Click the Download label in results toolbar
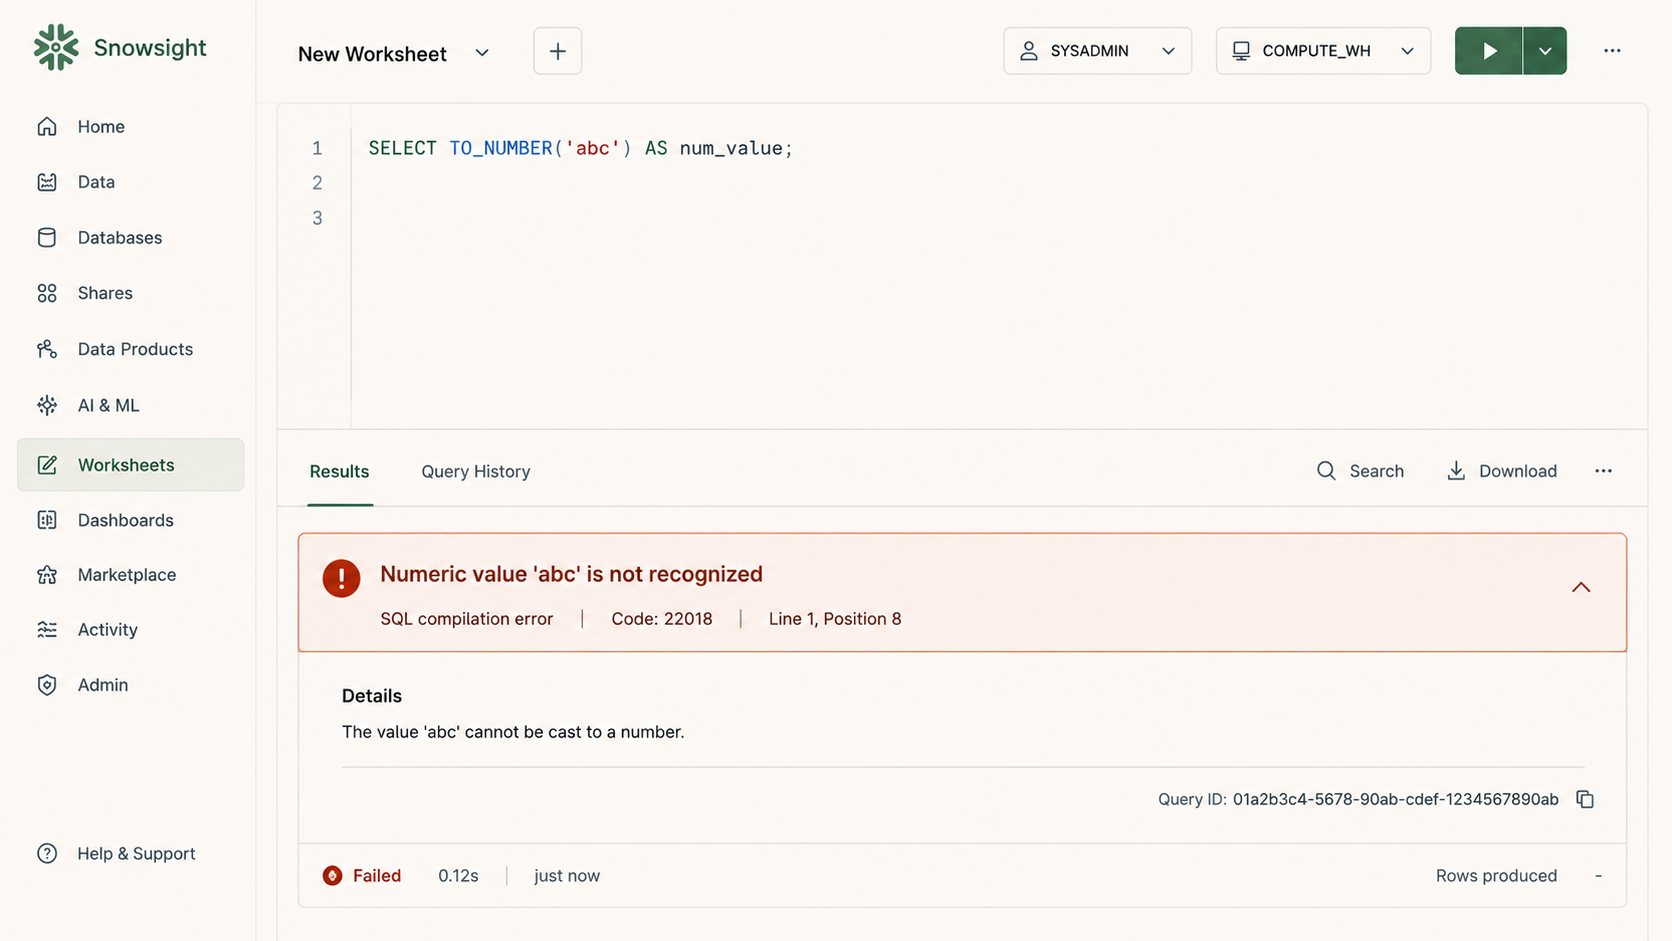Image resolution: width=1672 pixels, height=941 pixels. (x=1518, y=471)
